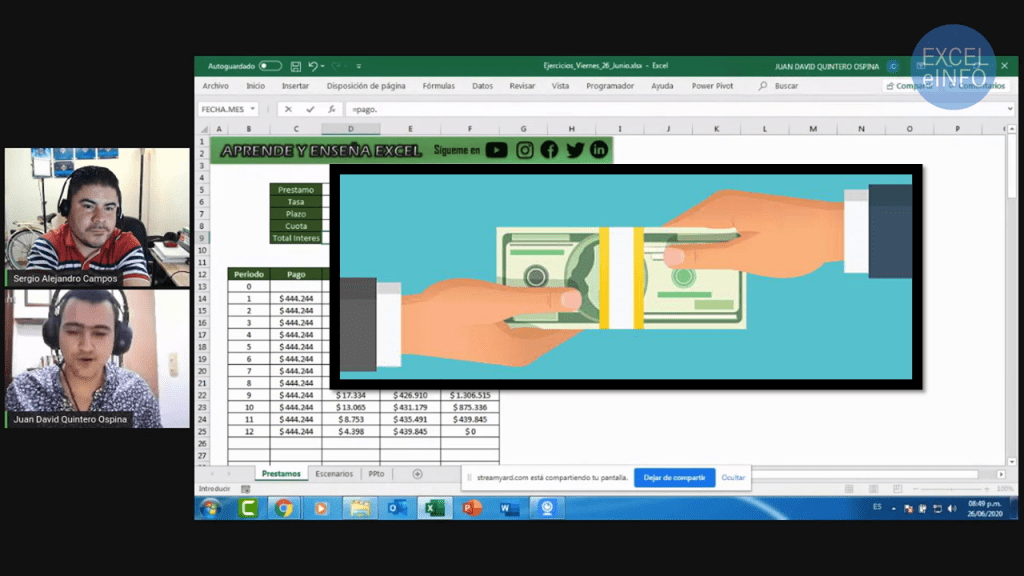Click the Ocultar link
Screen dimensions: 1024x576
tap(733, 477)
